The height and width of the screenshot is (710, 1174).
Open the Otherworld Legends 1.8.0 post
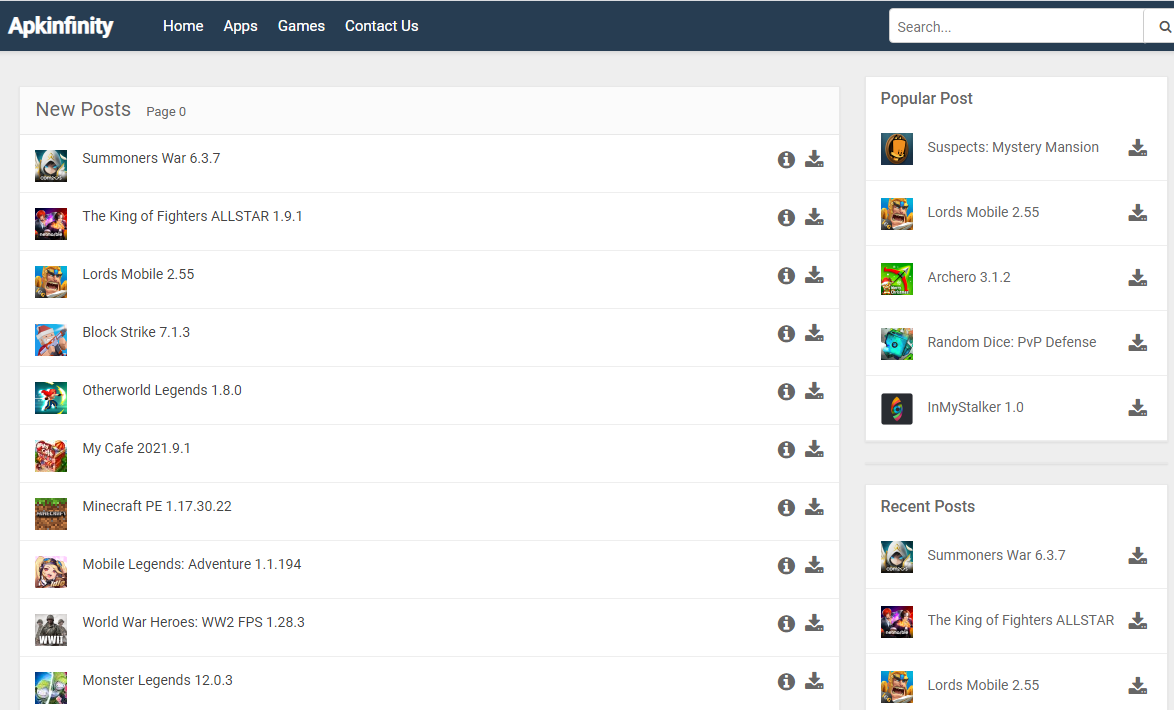pyautogui.click(x=162, y=390)
